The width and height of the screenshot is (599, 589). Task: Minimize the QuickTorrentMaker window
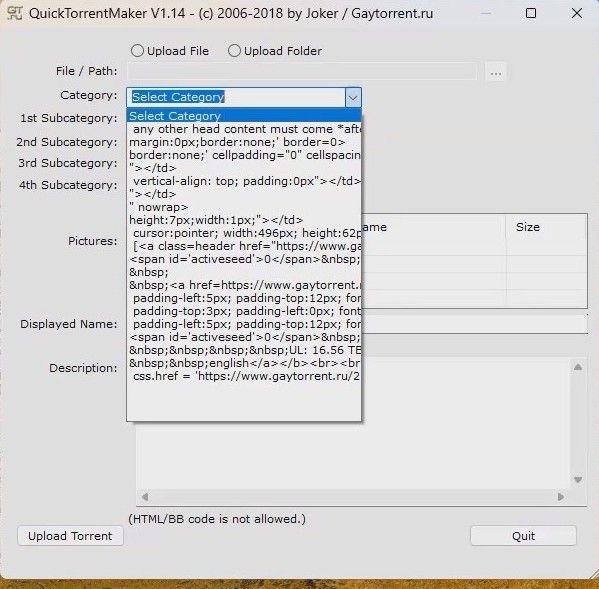pyautogui.click(x=486, y=13)
